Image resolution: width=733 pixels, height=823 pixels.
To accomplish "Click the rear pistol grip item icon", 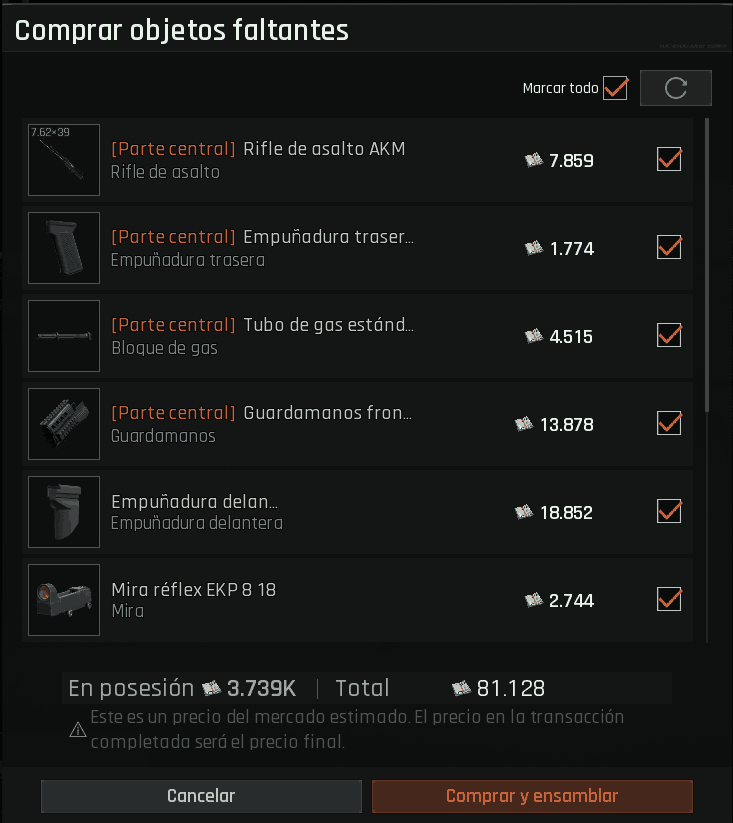I will (x=64, y=248).
